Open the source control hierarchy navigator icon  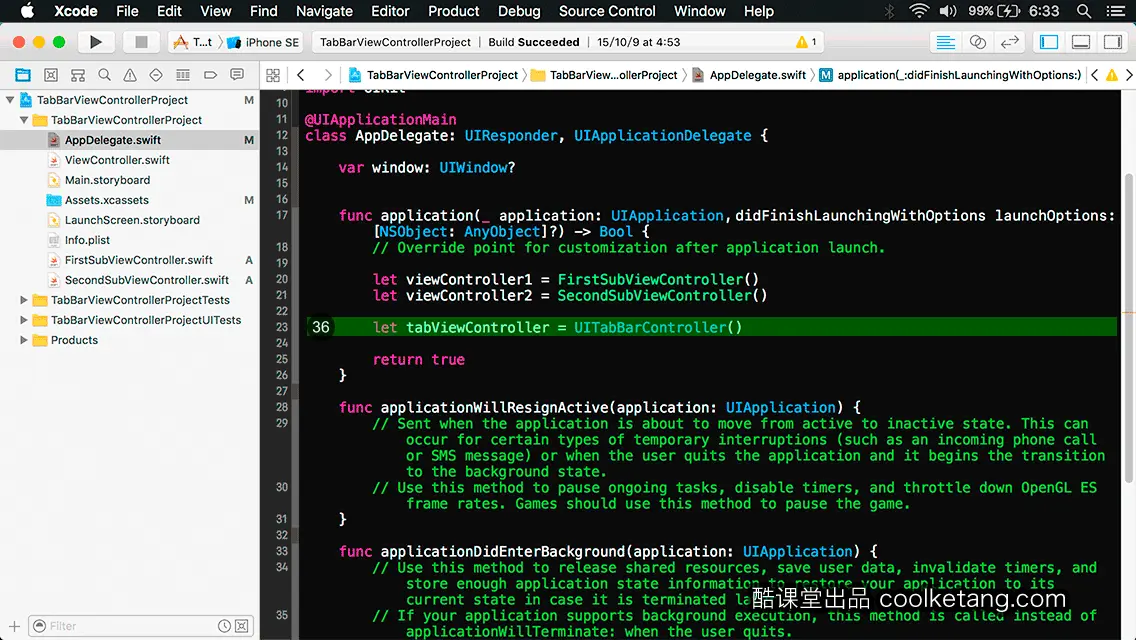[x=78, y=75]
